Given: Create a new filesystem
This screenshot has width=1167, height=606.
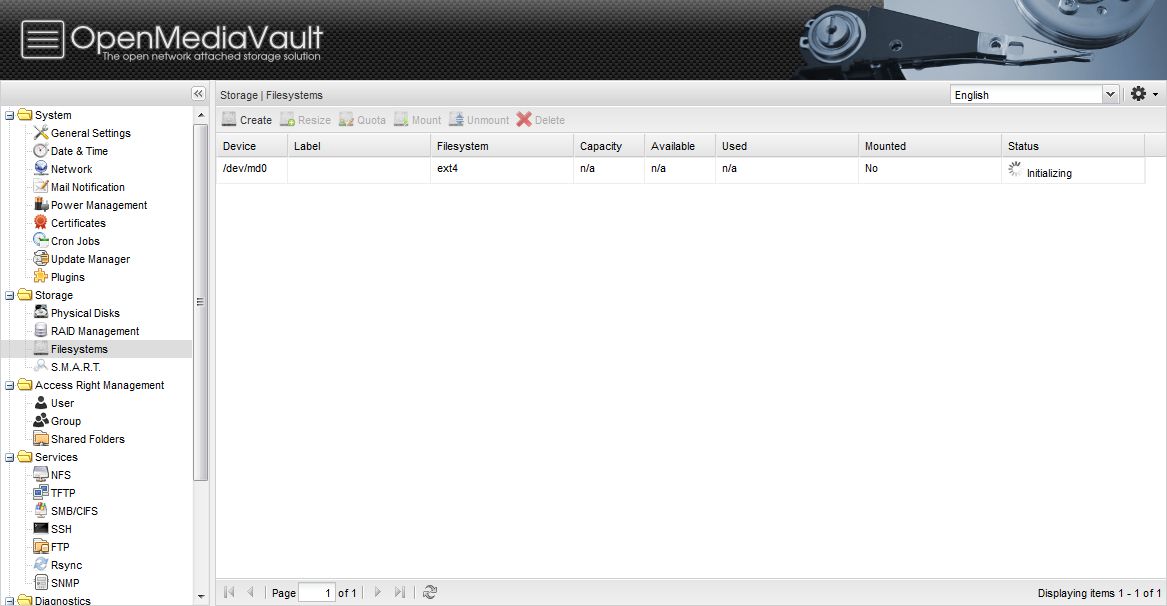Looking at the screenshot, I should tap(247, 120).
